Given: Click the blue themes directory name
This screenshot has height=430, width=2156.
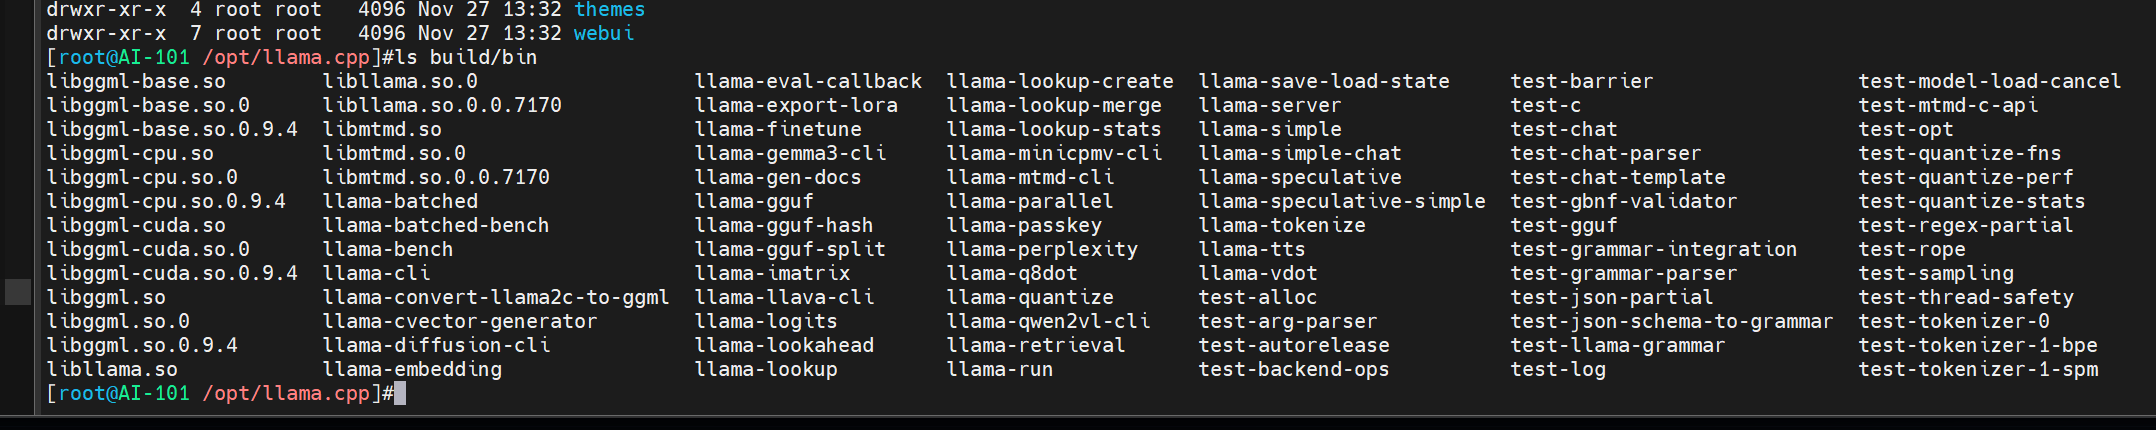Looking at the screenshot, I should [x=609, y=10].
